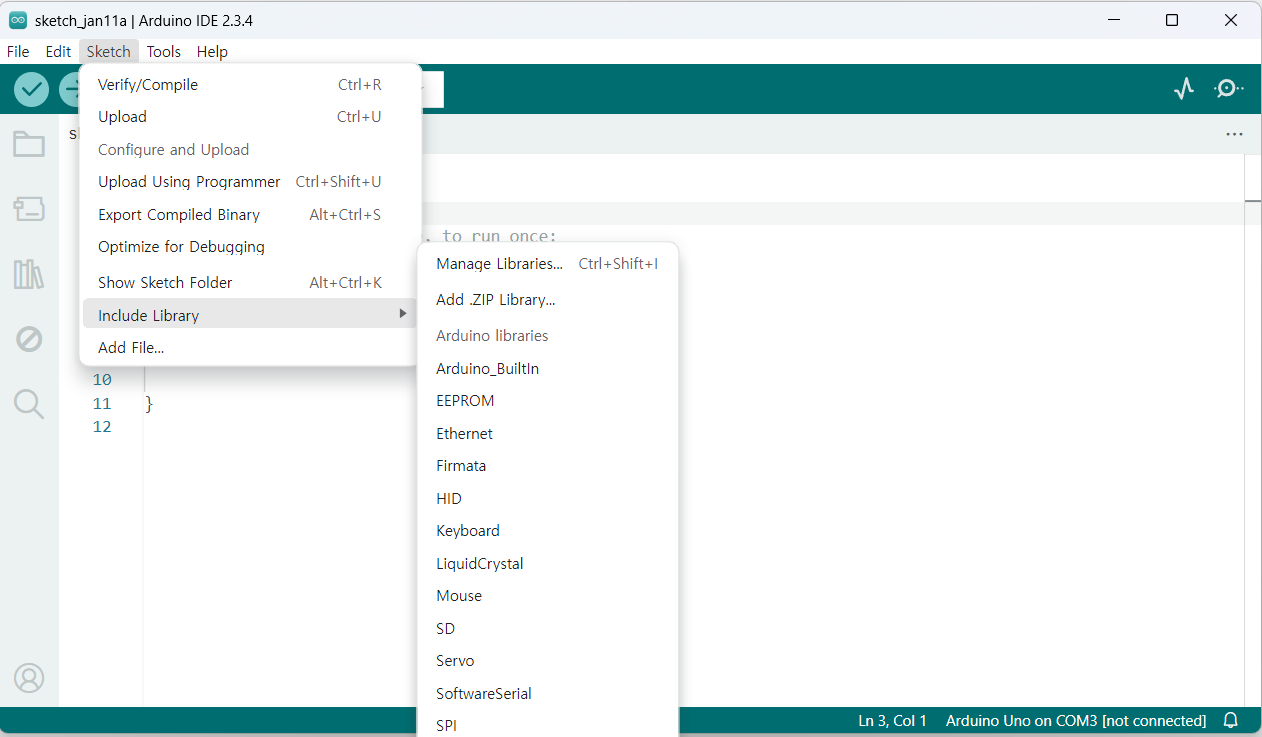
Task: Click the closing brace on line 11
Action: coord(150,404)
